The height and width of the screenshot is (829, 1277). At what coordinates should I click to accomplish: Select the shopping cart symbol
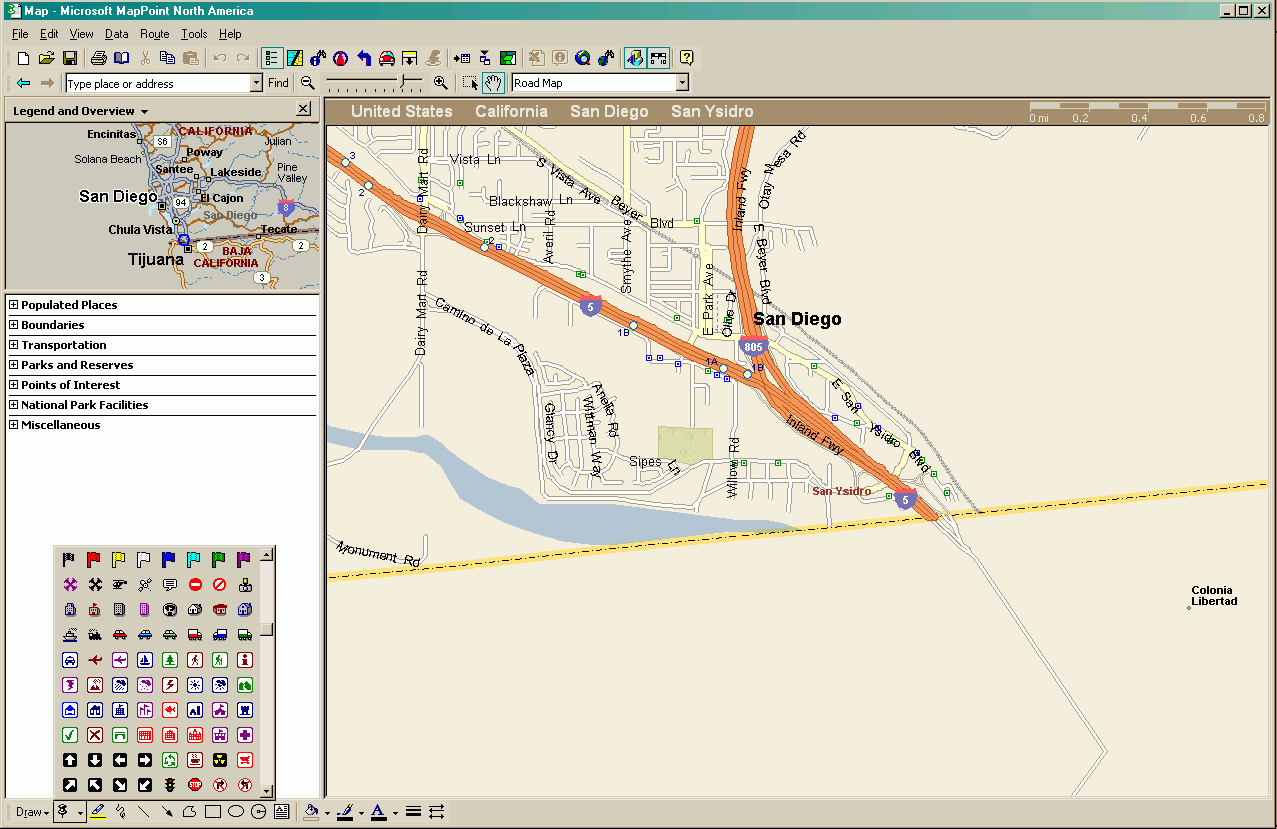[x=245, y=760]
